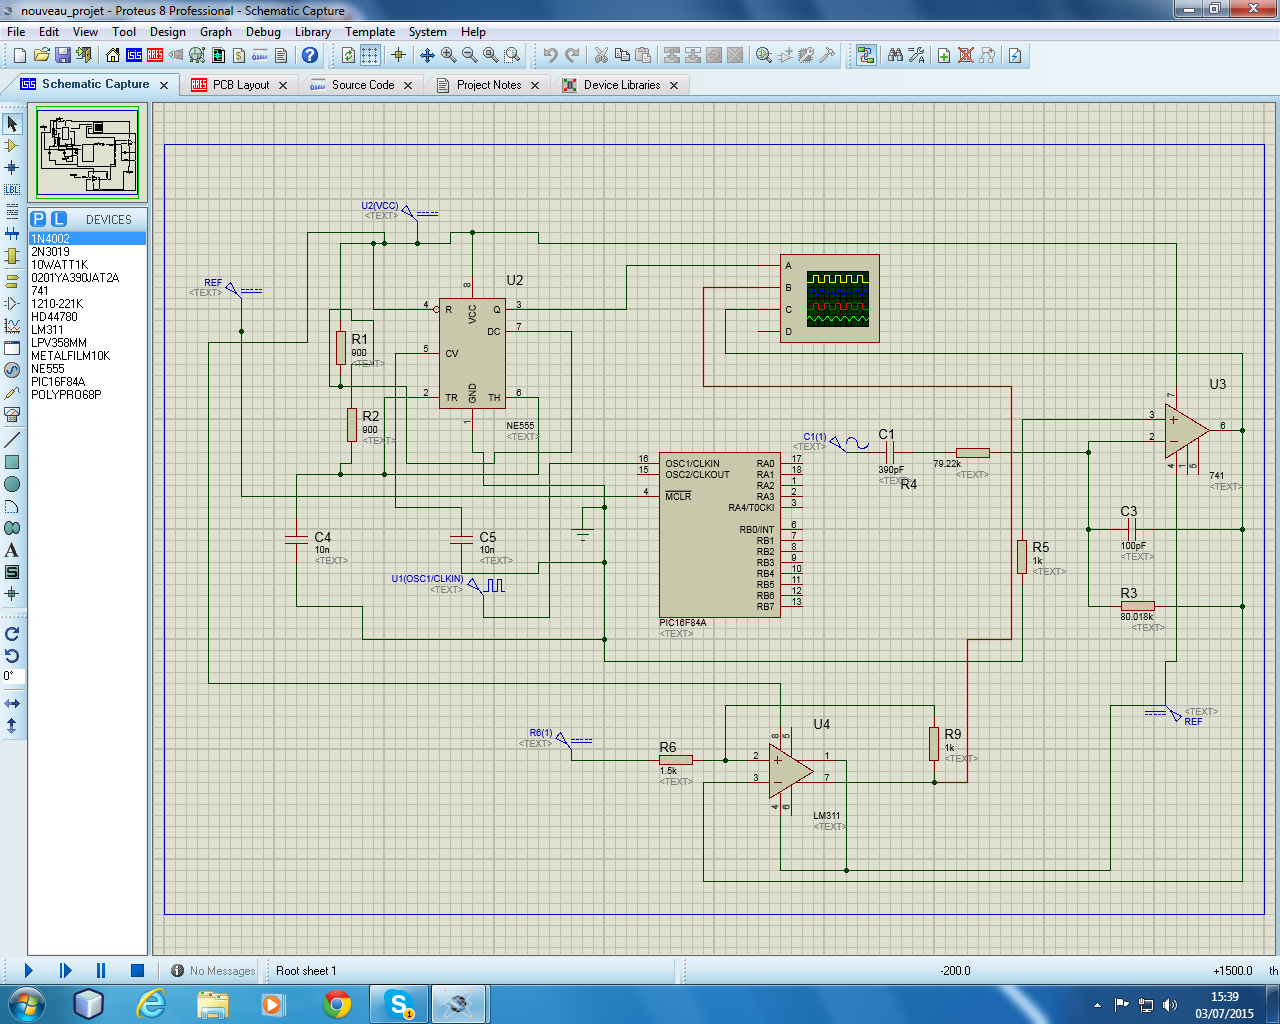1280x1024 pixels.
Task: Click the vertical flip (Y-Mirror) icon
Action: 12,726
